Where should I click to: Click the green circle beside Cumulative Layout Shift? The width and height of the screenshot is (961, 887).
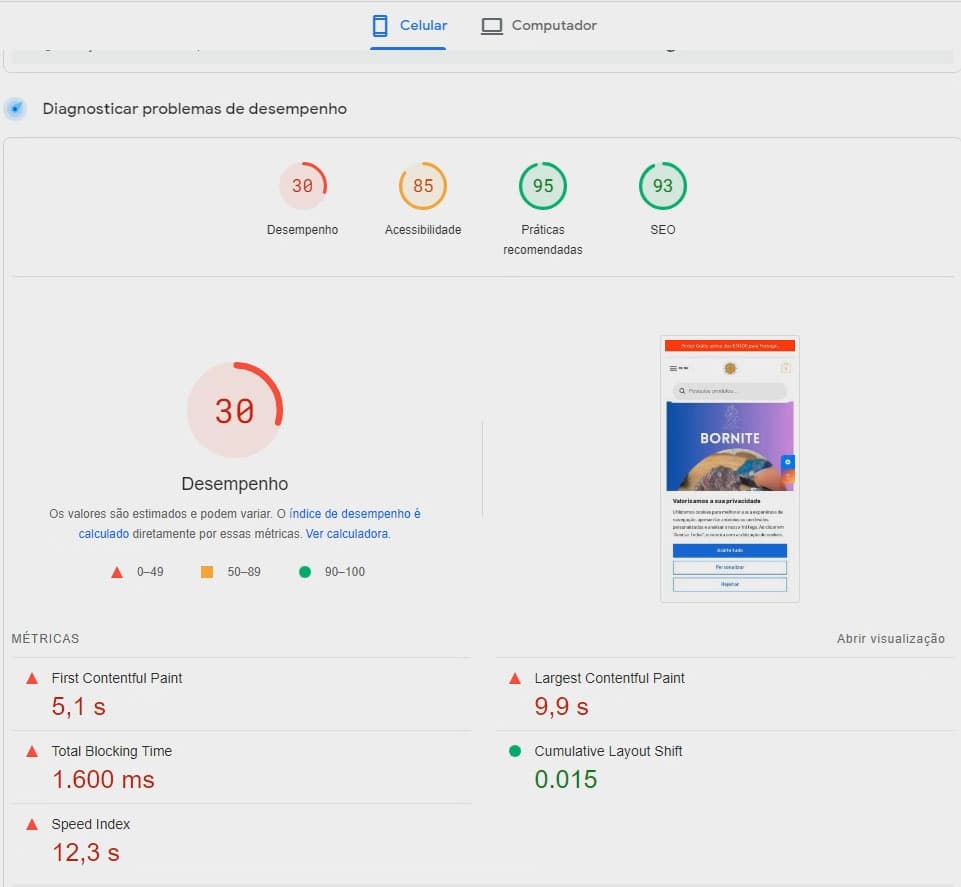pyautogui.click(x=516, y=751)
